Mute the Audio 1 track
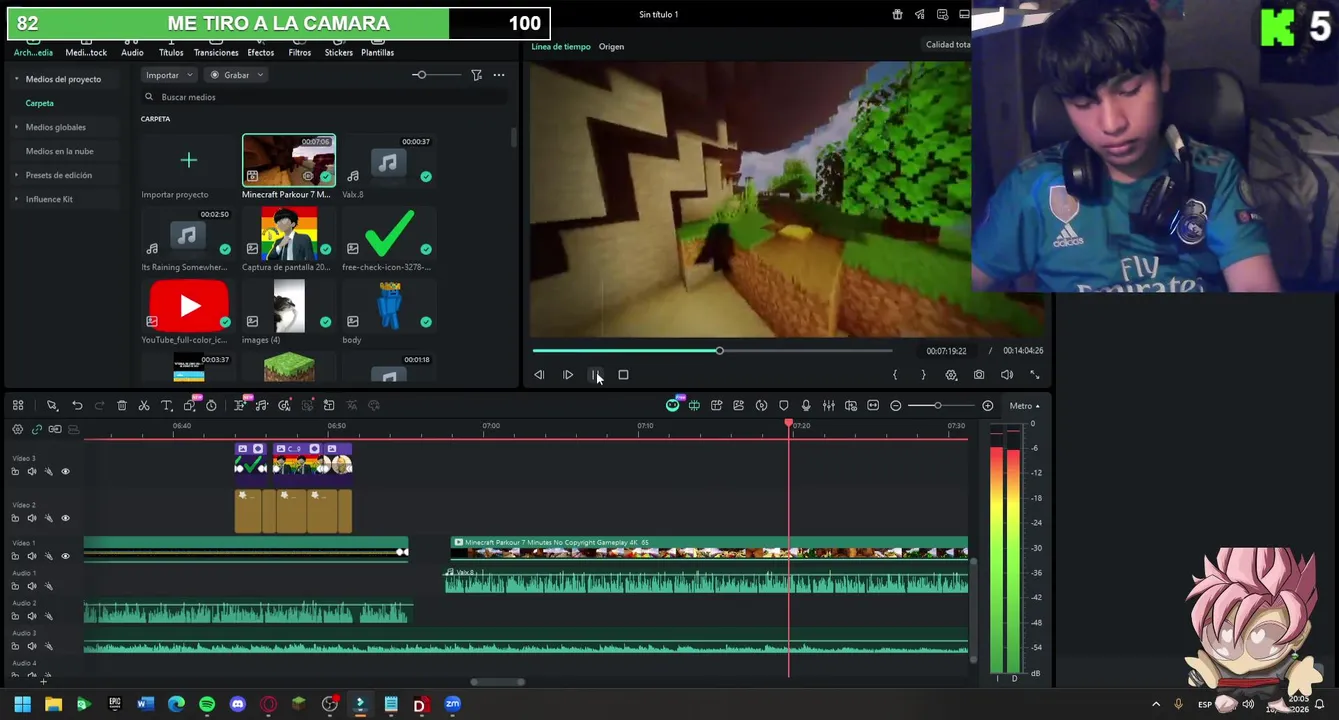 pos(32,586)
